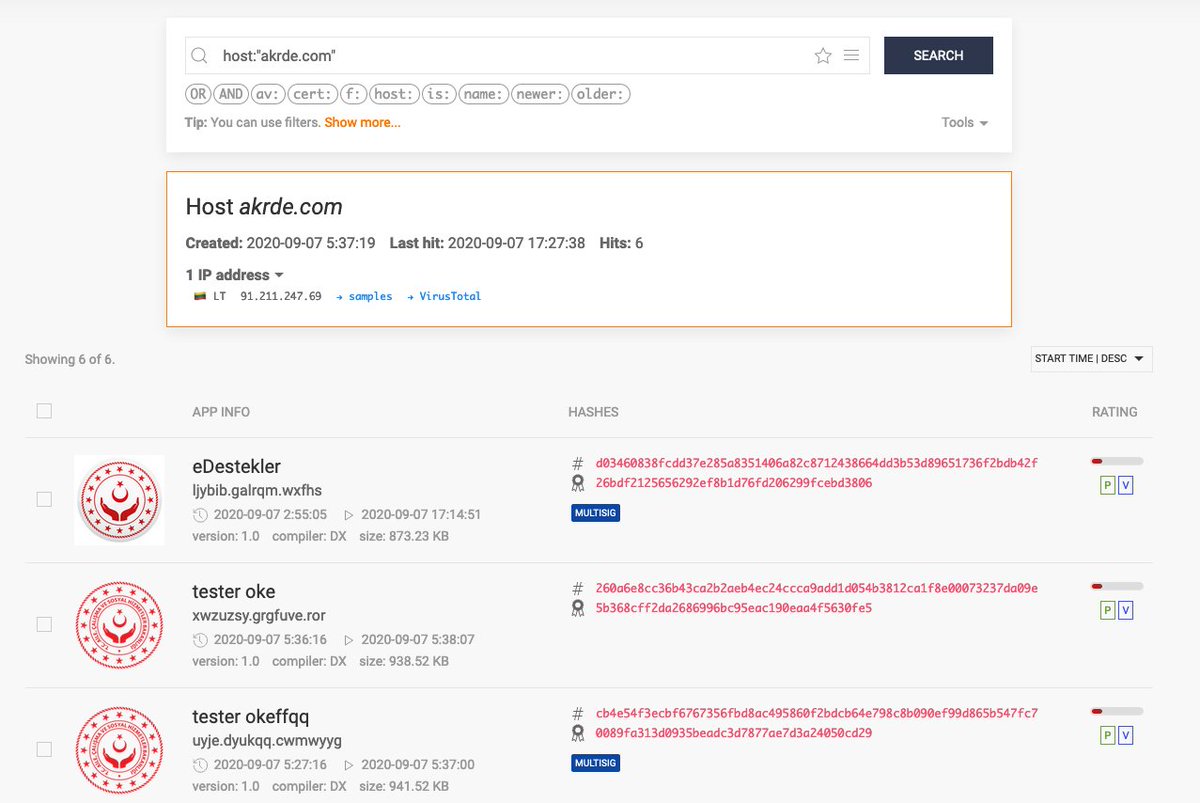Open the tester okeffqq app icon thumbnail

coord(120,750)
